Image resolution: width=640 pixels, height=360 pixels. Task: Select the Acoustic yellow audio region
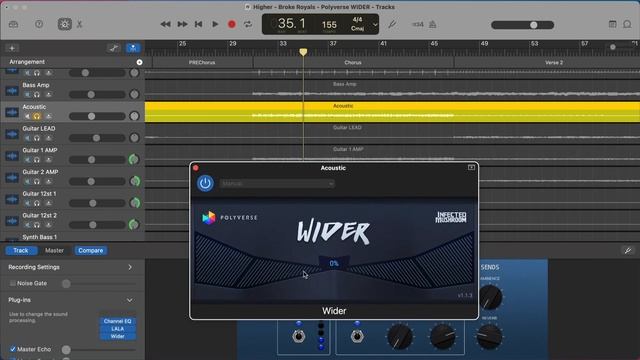click(x=392, y=112)
